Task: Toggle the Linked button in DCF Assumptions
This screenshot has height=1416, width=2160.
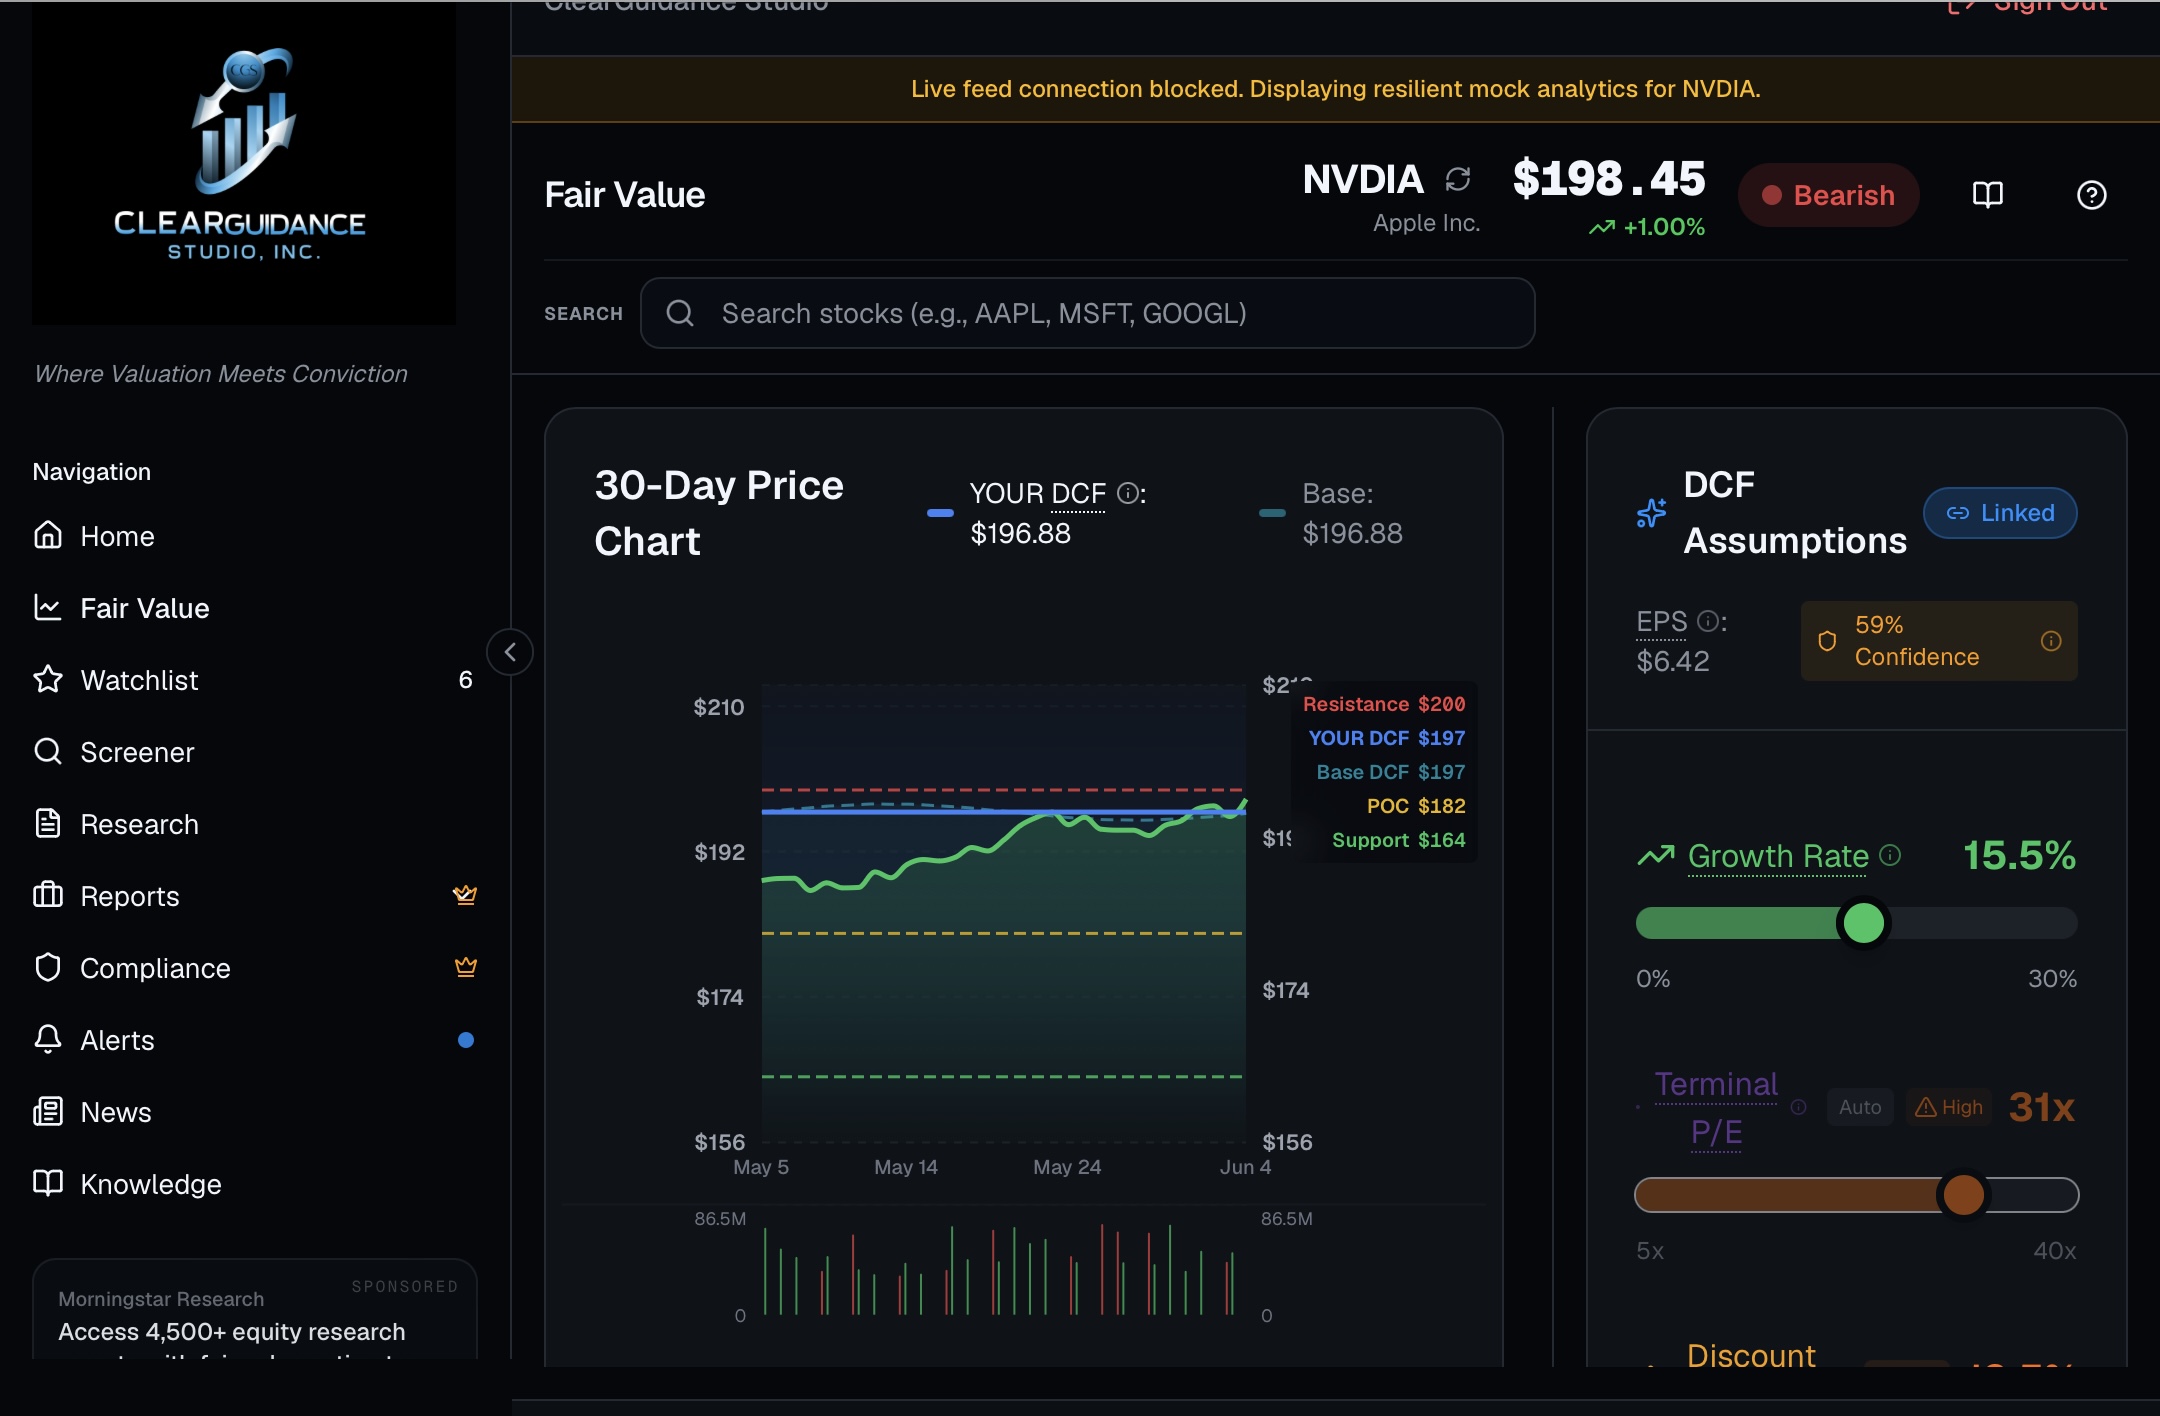Action: coord(2000,513)
